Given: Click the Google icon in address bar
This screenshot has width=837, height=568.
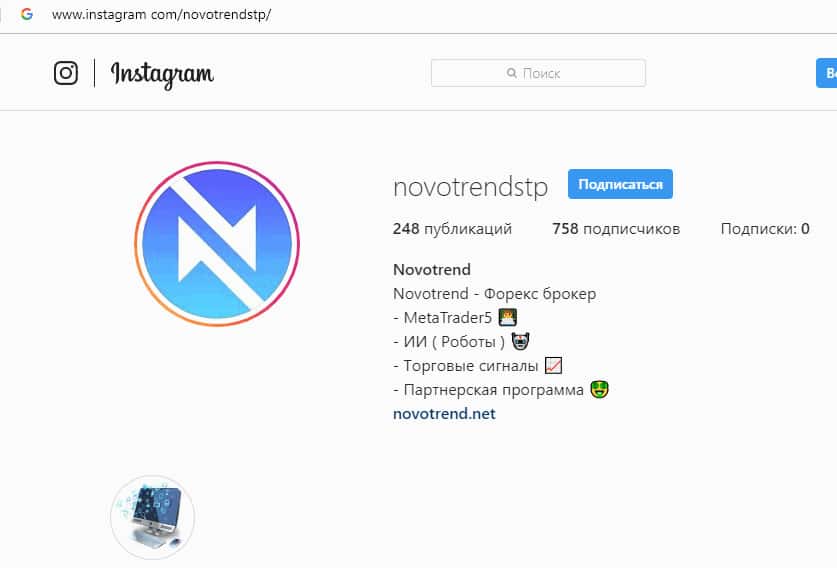Looking at the screenshot, I should point(27,14).
